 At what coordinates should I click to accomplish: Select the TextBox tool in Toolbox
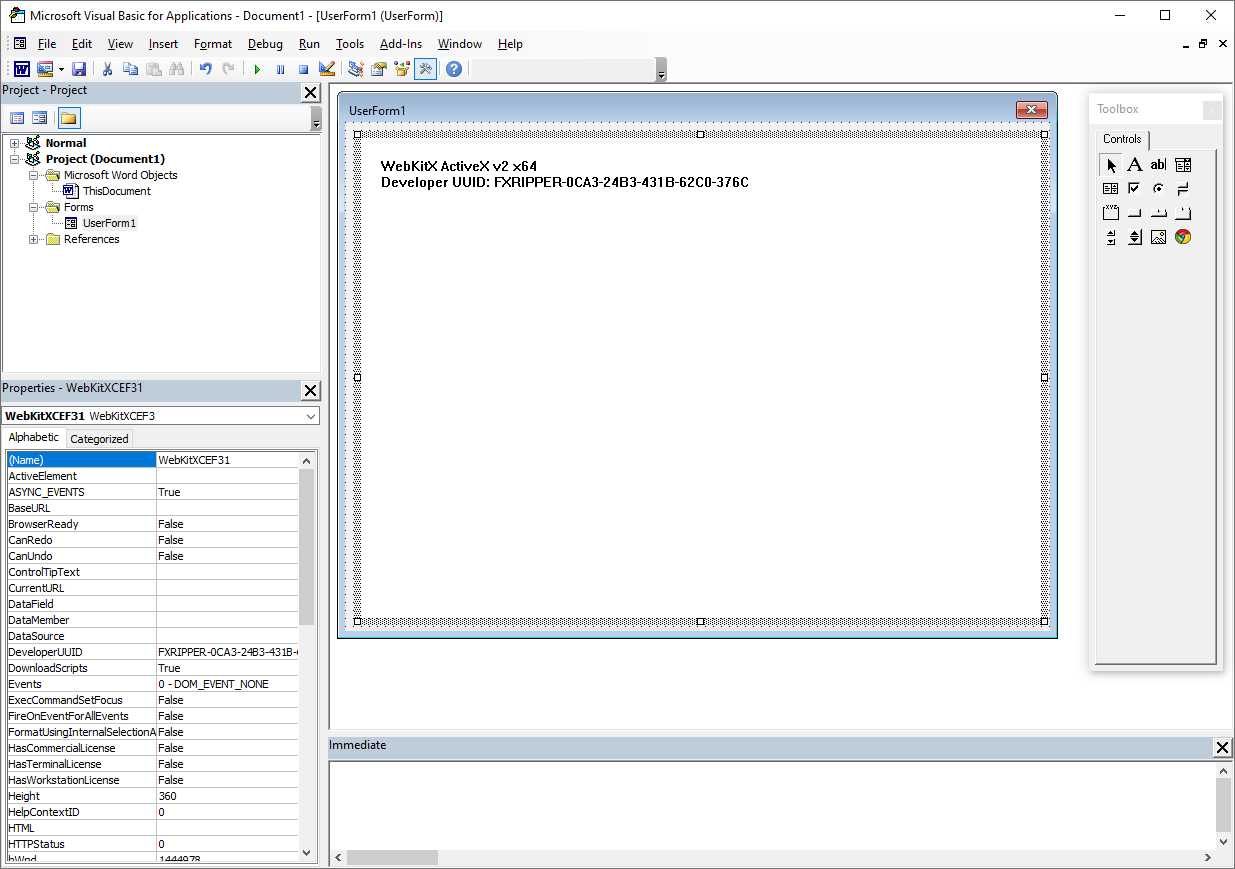pyautogui.click(x=1158, y=165)
